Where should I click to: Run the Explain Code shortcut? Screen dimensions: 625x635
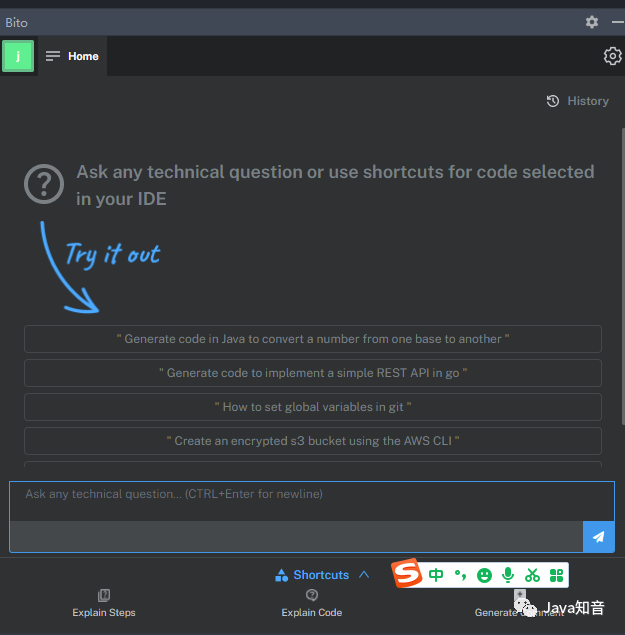[311, 612]
